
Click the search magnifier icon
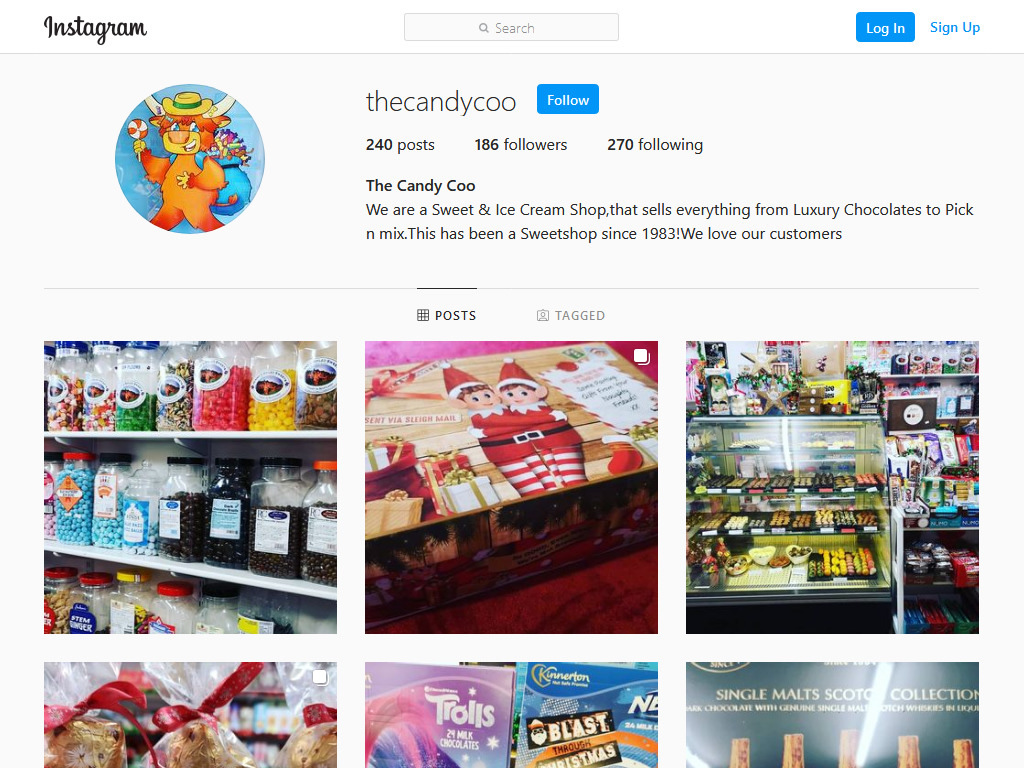coord(484,28)
